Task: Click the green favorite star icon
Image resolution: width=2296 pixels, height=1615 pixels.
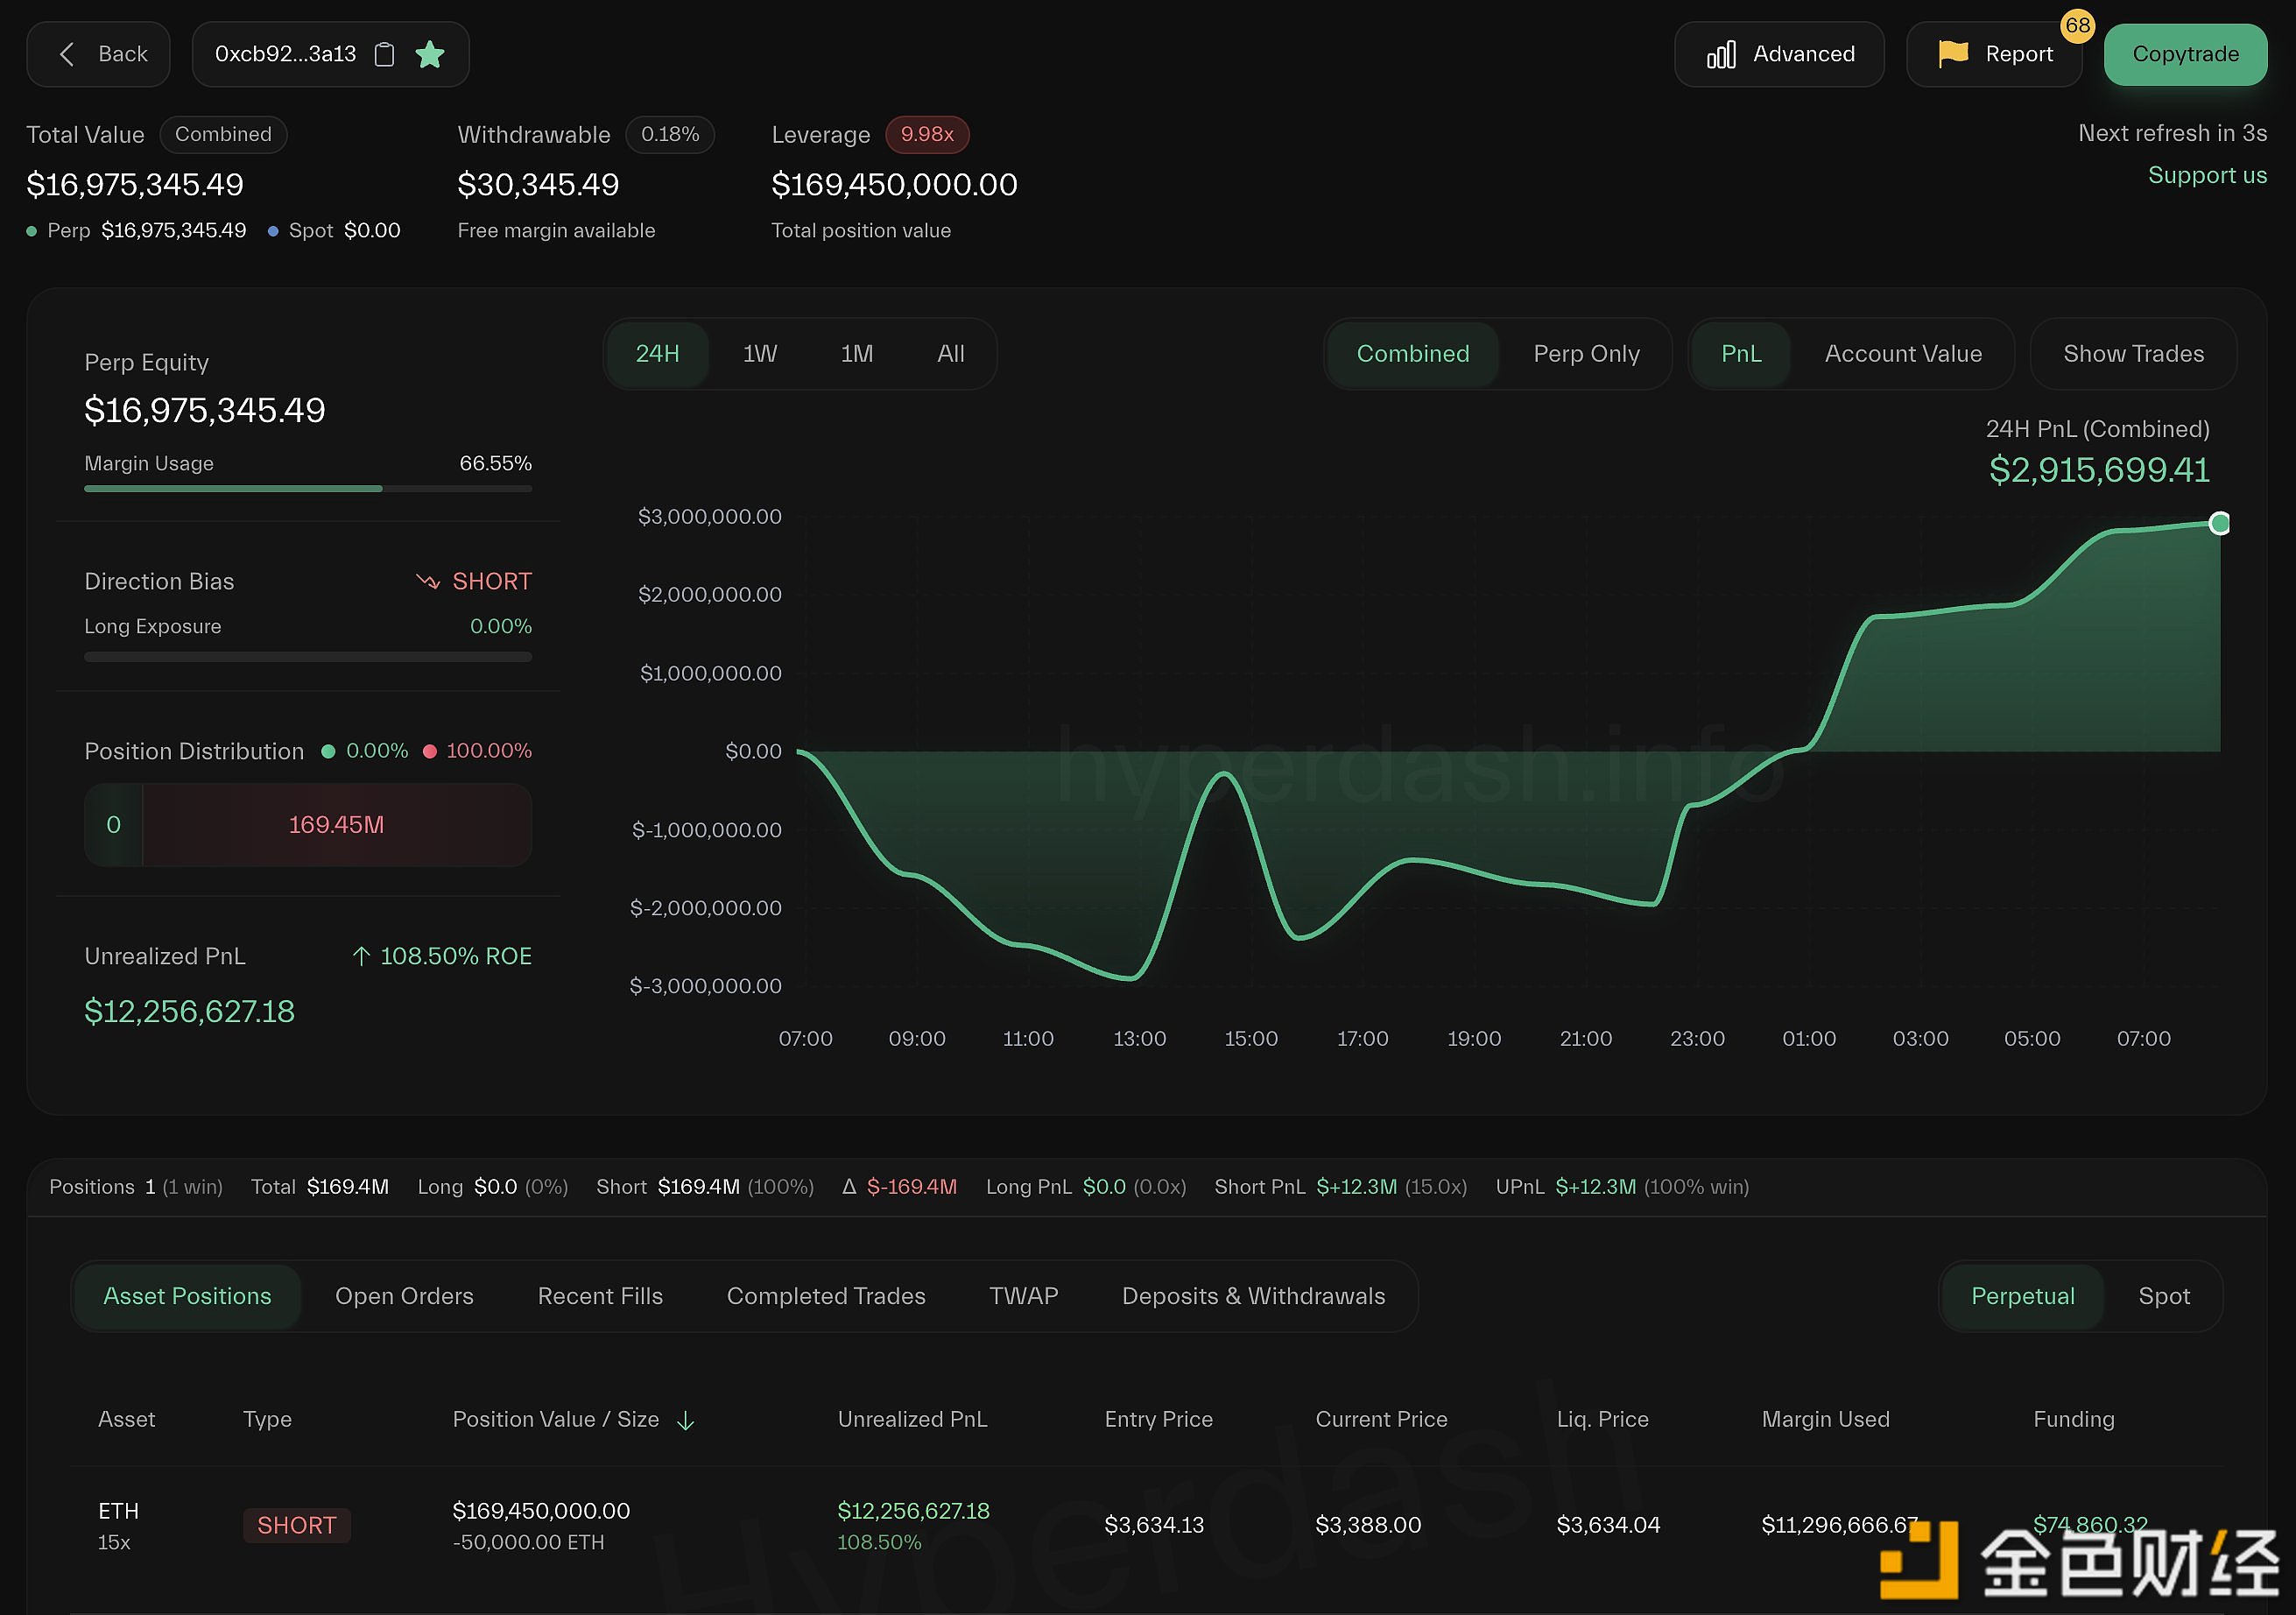Action: click(430, 54)
